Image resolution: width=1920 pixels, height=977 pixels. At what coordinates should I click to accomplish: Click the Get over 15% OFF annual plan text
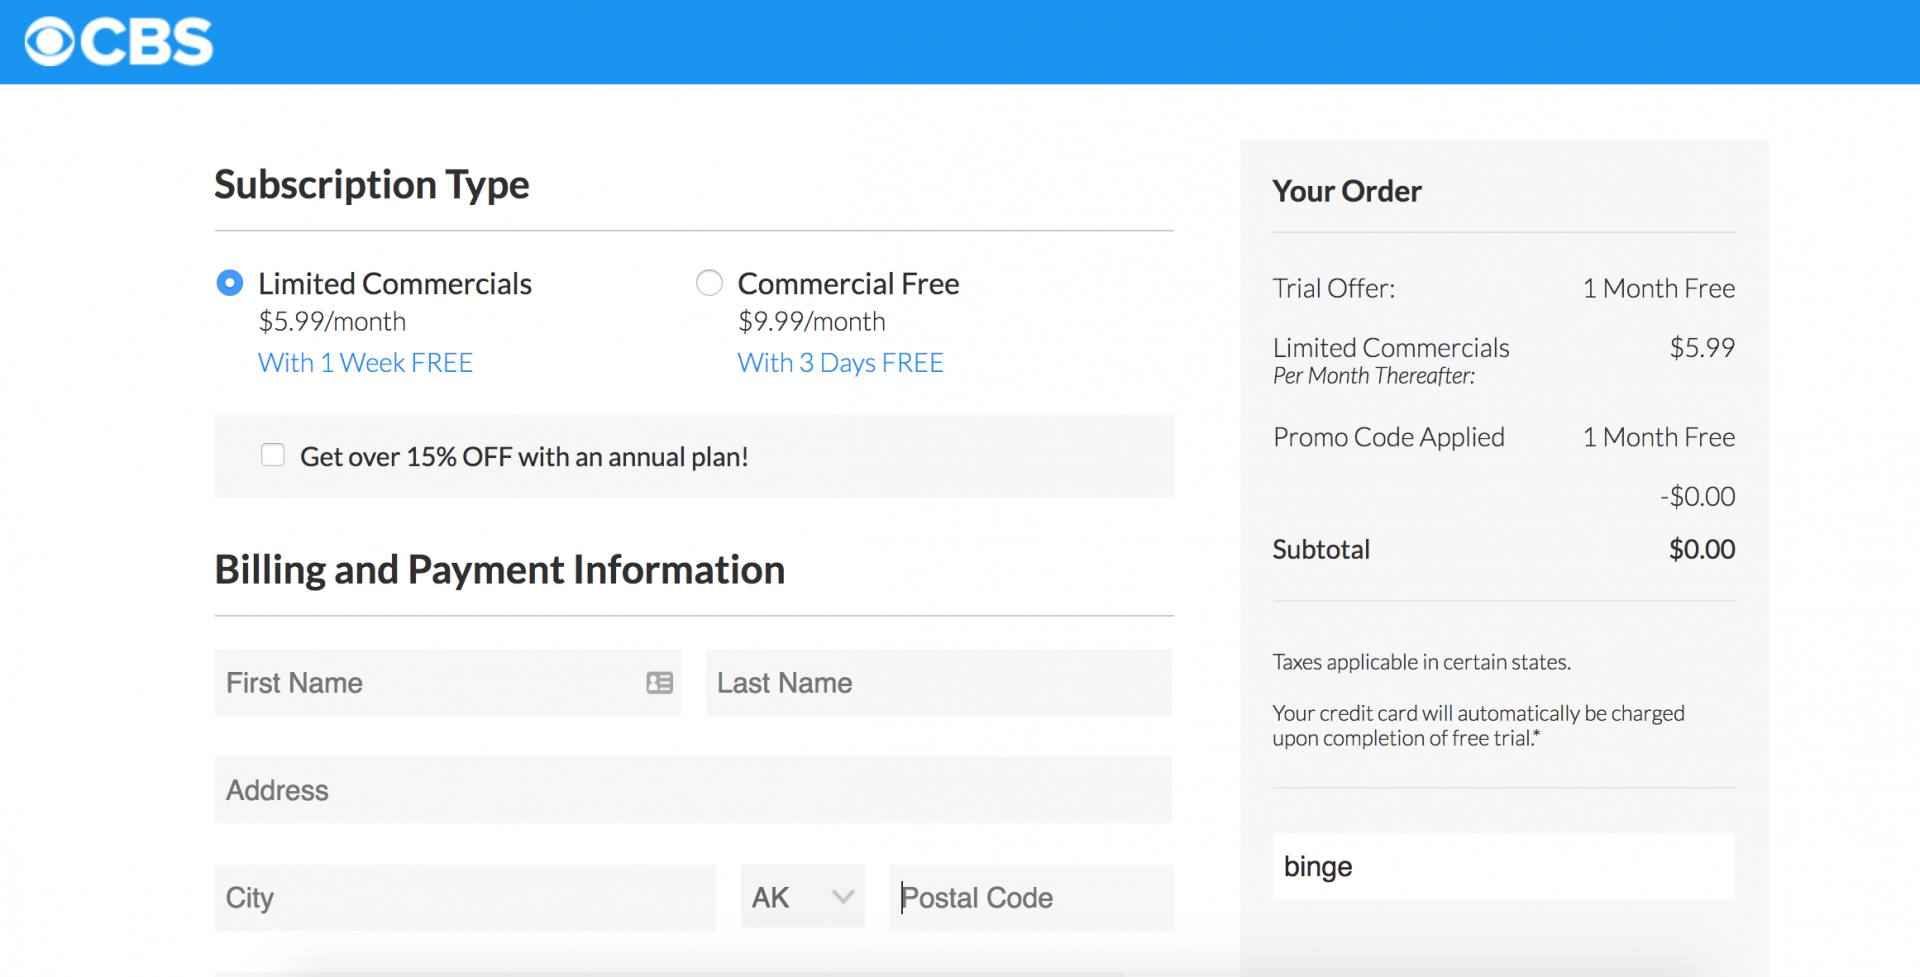(x=524, y=457)
